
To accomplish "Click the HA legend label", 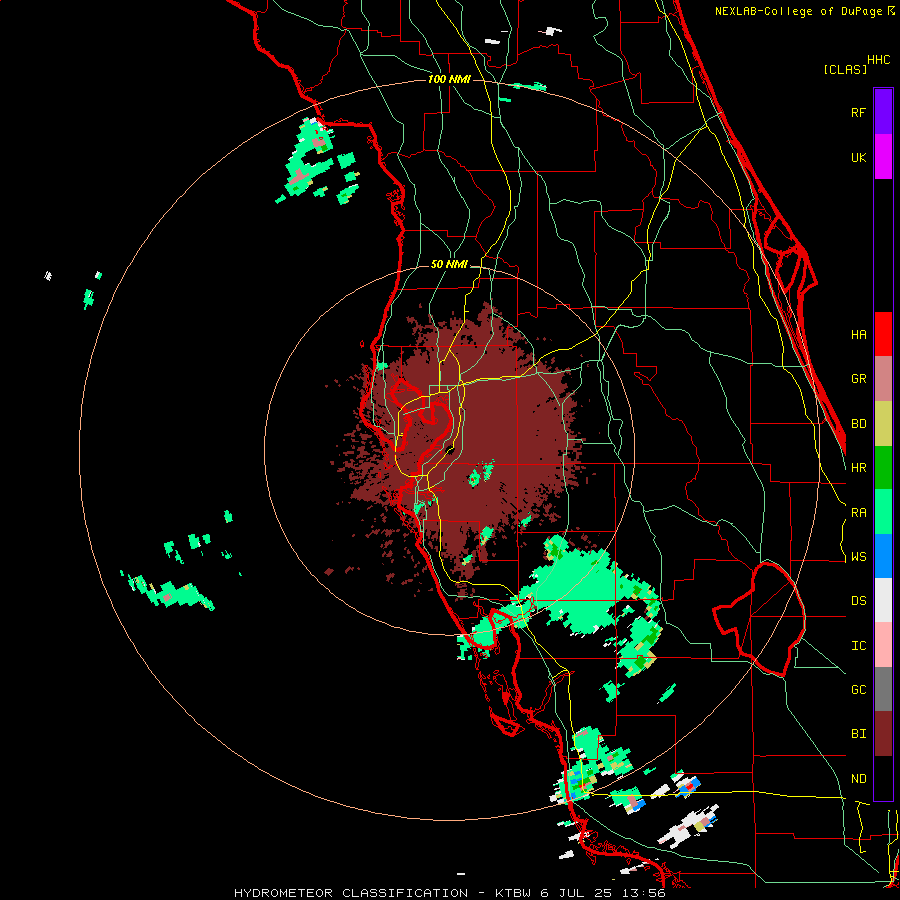I will 859,335.
